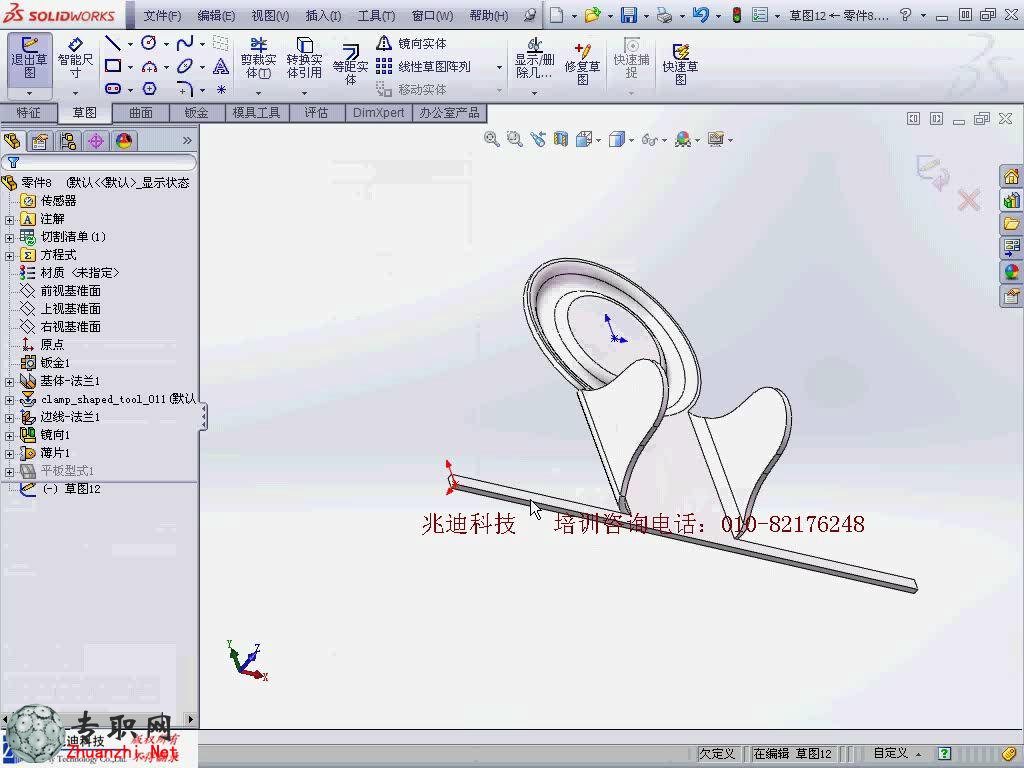Expand the clamp_shaped_tool_011 feature node
The image size is (1024, 768).
coord(9,400)
